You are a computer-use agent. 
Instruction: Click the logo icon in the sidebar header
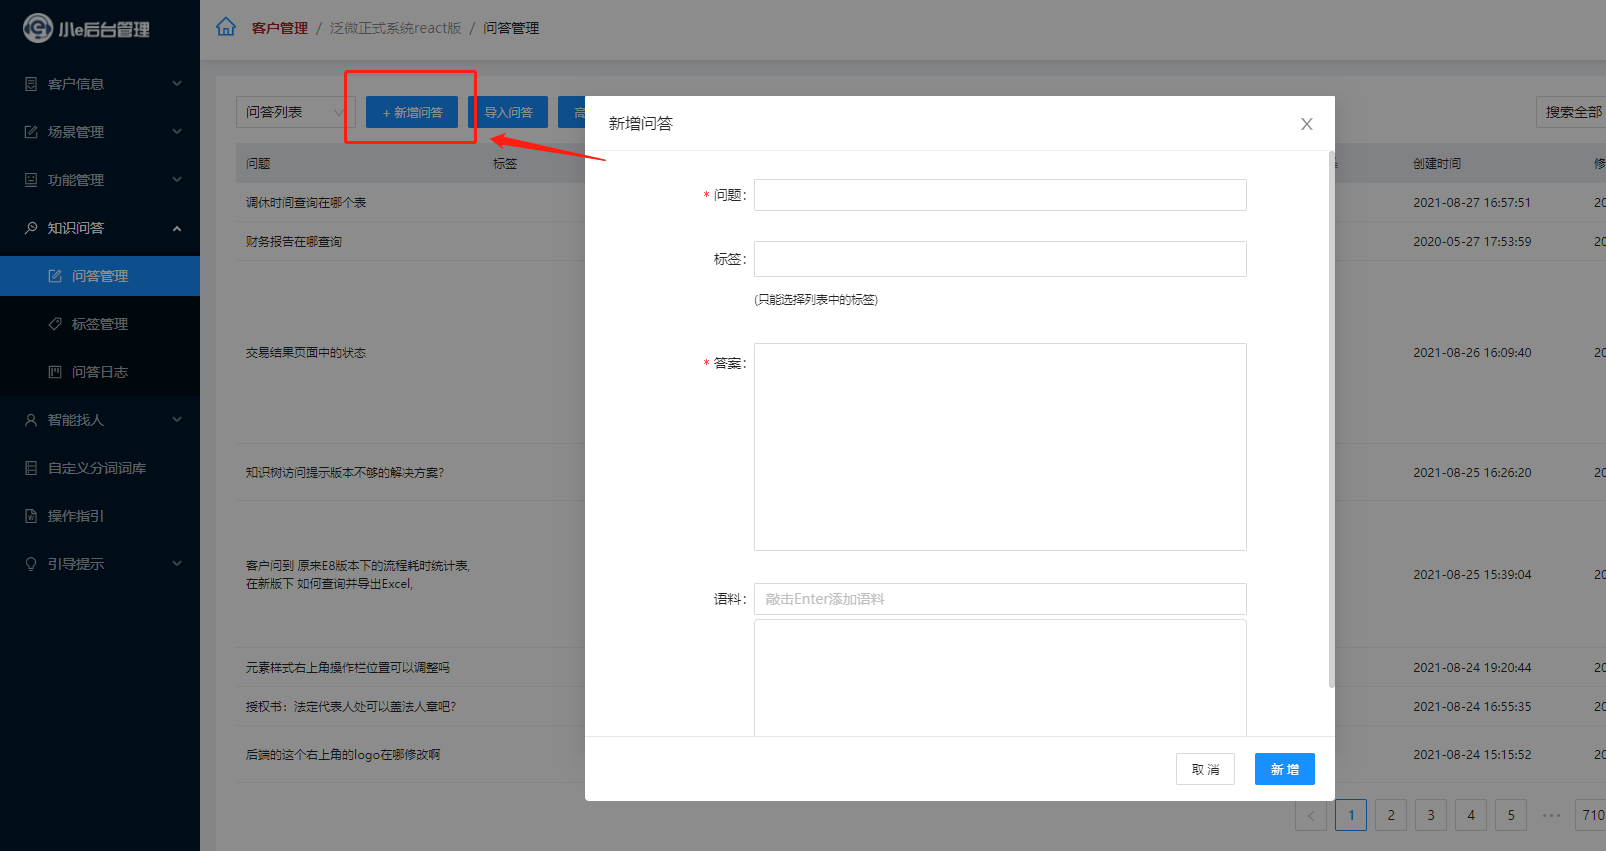[x=38, y=28]
